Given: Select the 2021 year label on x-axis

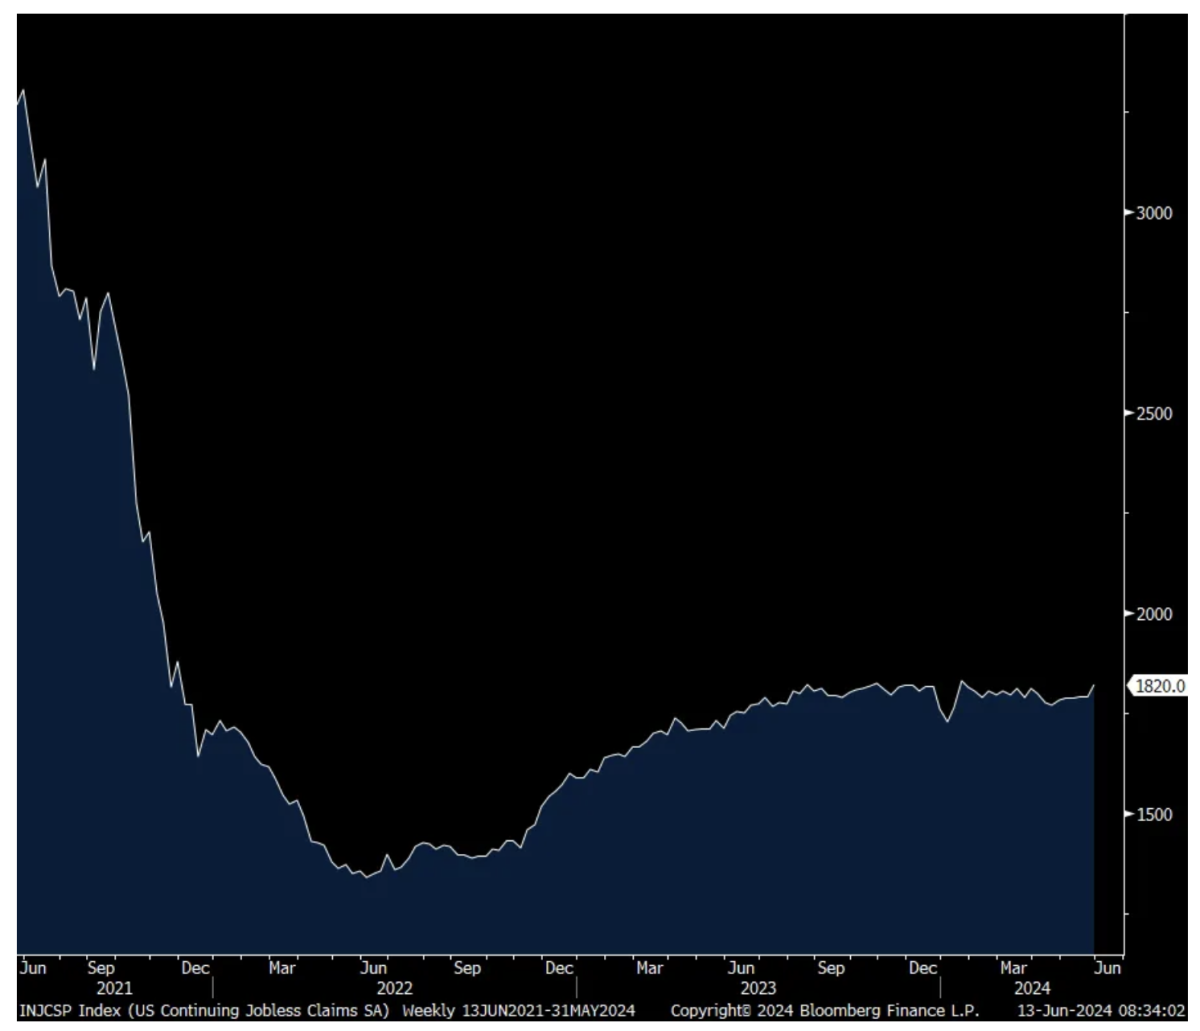Looking at the screenshot, I should point(114,989).
